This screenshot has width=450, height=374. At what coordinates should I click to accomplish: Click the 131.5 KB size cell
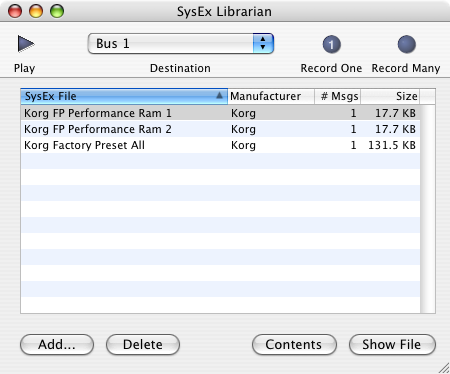pyautogui.click(x=392, y=145)
